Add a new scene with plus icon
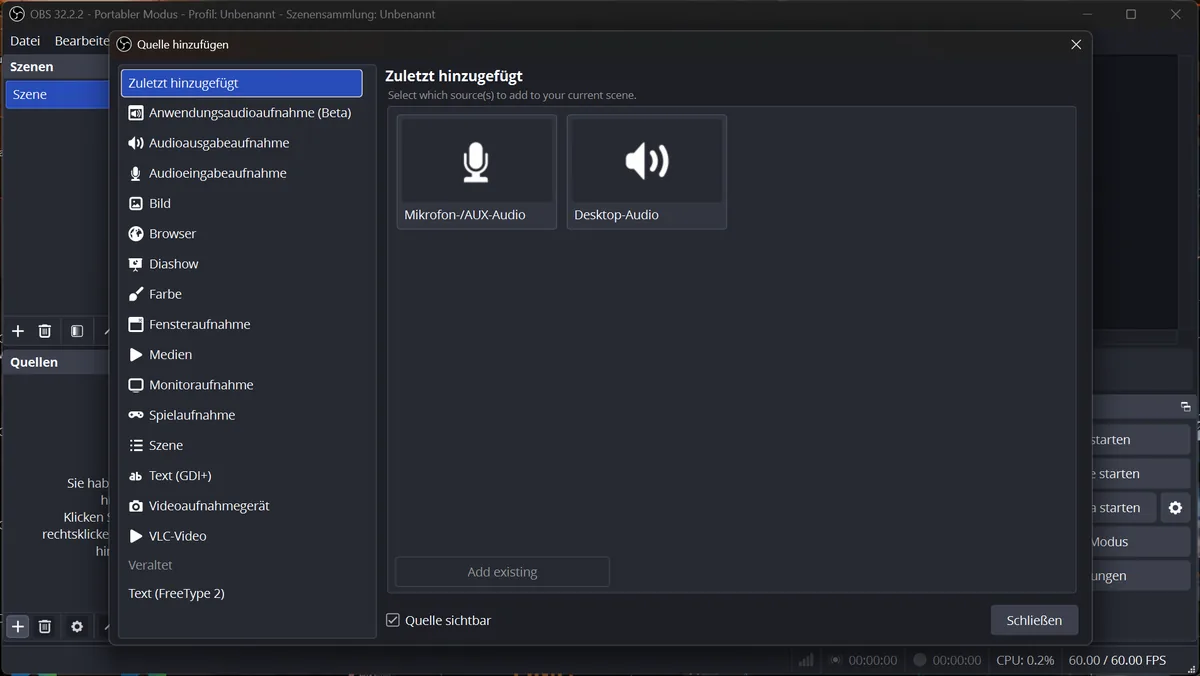This screenshot has width=1200, height=676. 18,331
